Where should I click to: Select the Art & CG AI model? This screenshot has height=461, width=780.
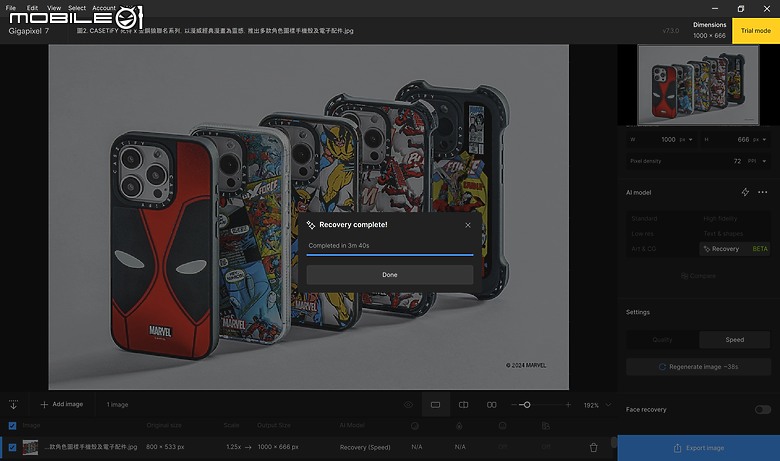pyautogui.click(x=644, y=249)
